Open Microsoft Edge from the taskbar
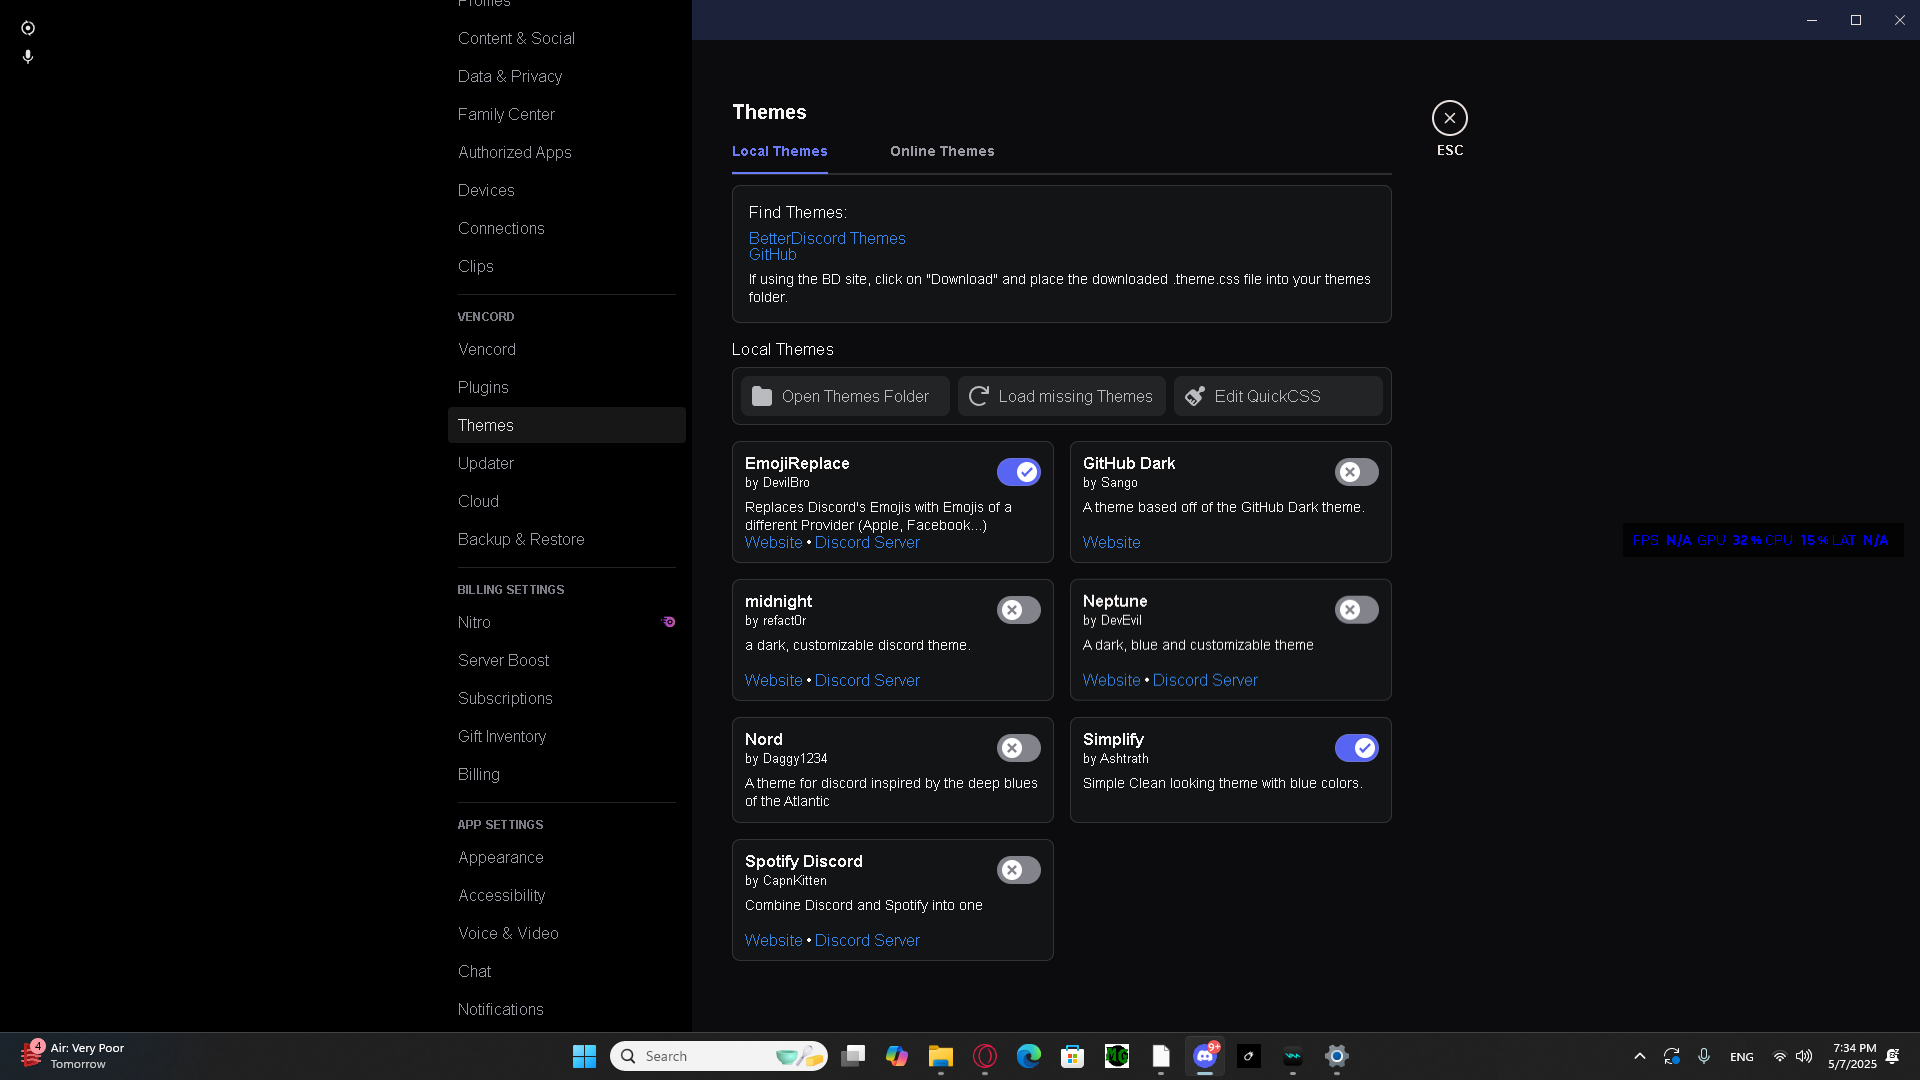1920x1080 pixels. pyautogui.click(x=1028, y=1056)
